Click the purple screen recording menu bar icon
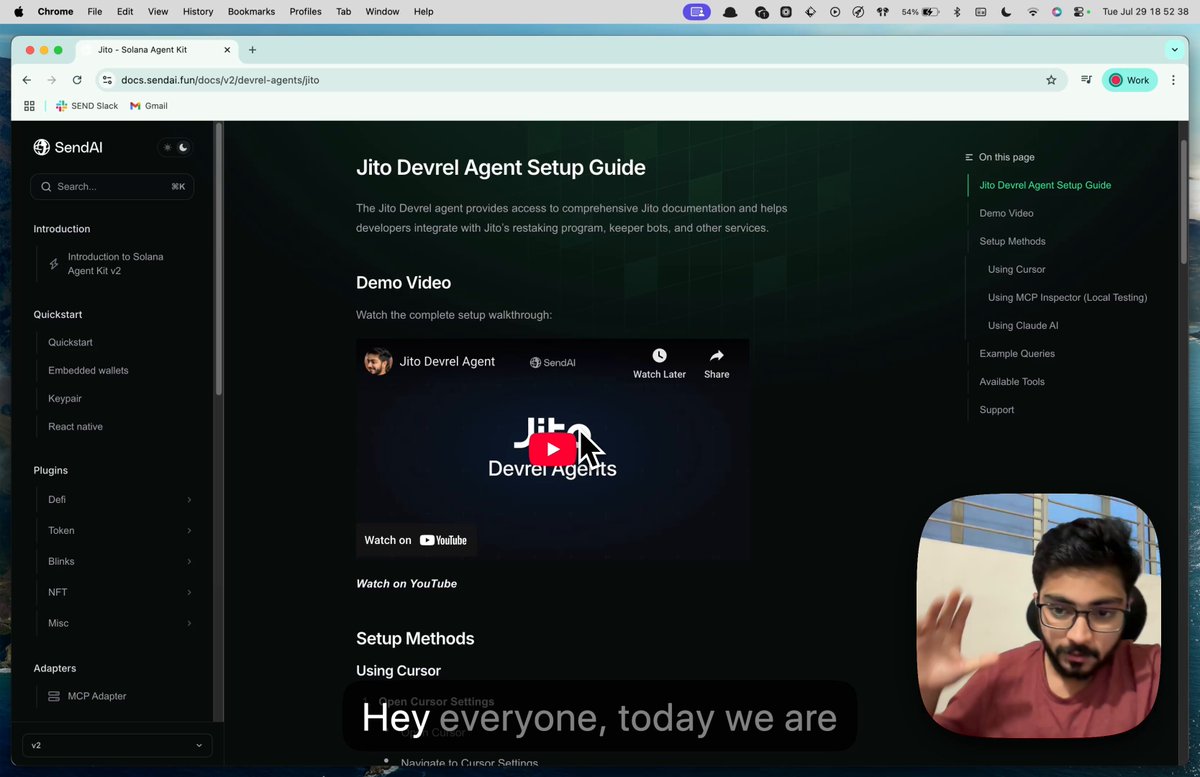 (x=698, y=12)
